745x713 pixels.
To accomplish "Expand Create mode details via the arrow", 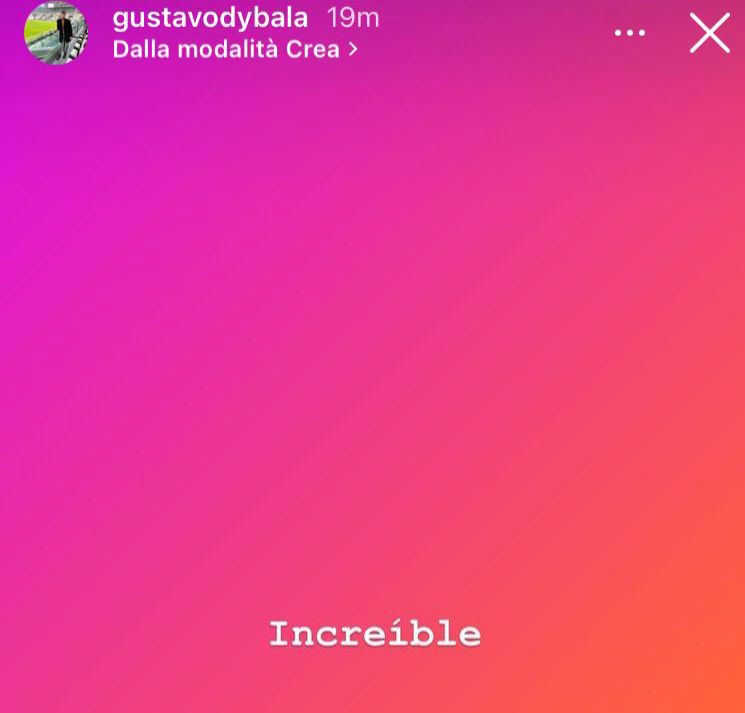I will (x=353, y=50).
